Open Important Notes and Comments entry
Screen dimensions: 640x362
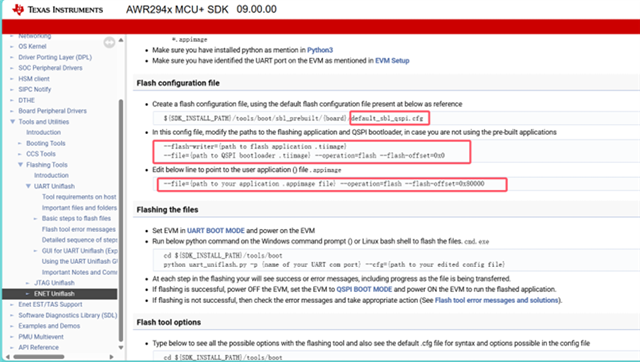coord(79,272)
